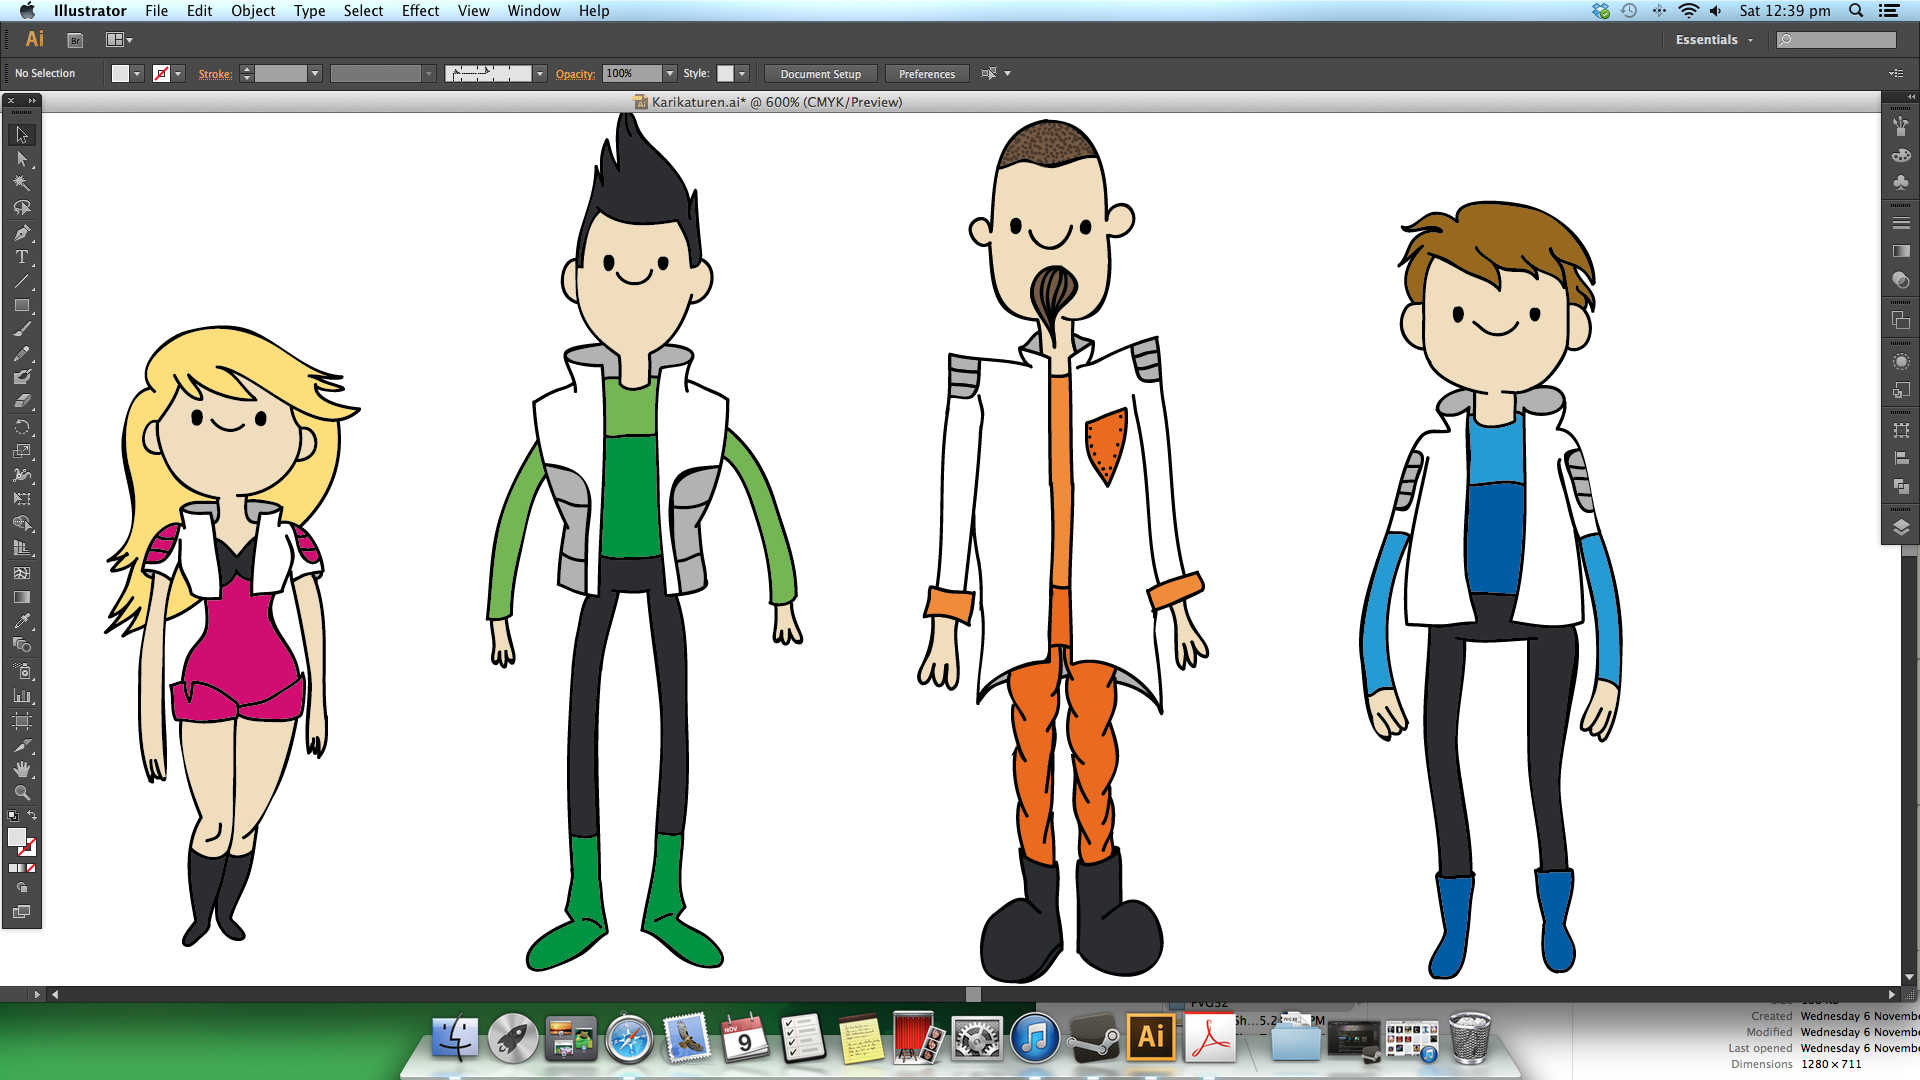This screenshot has height=1080, width=1920.
Task: Expand the collapsed right panel dock
Action: tap(1911, 97)
